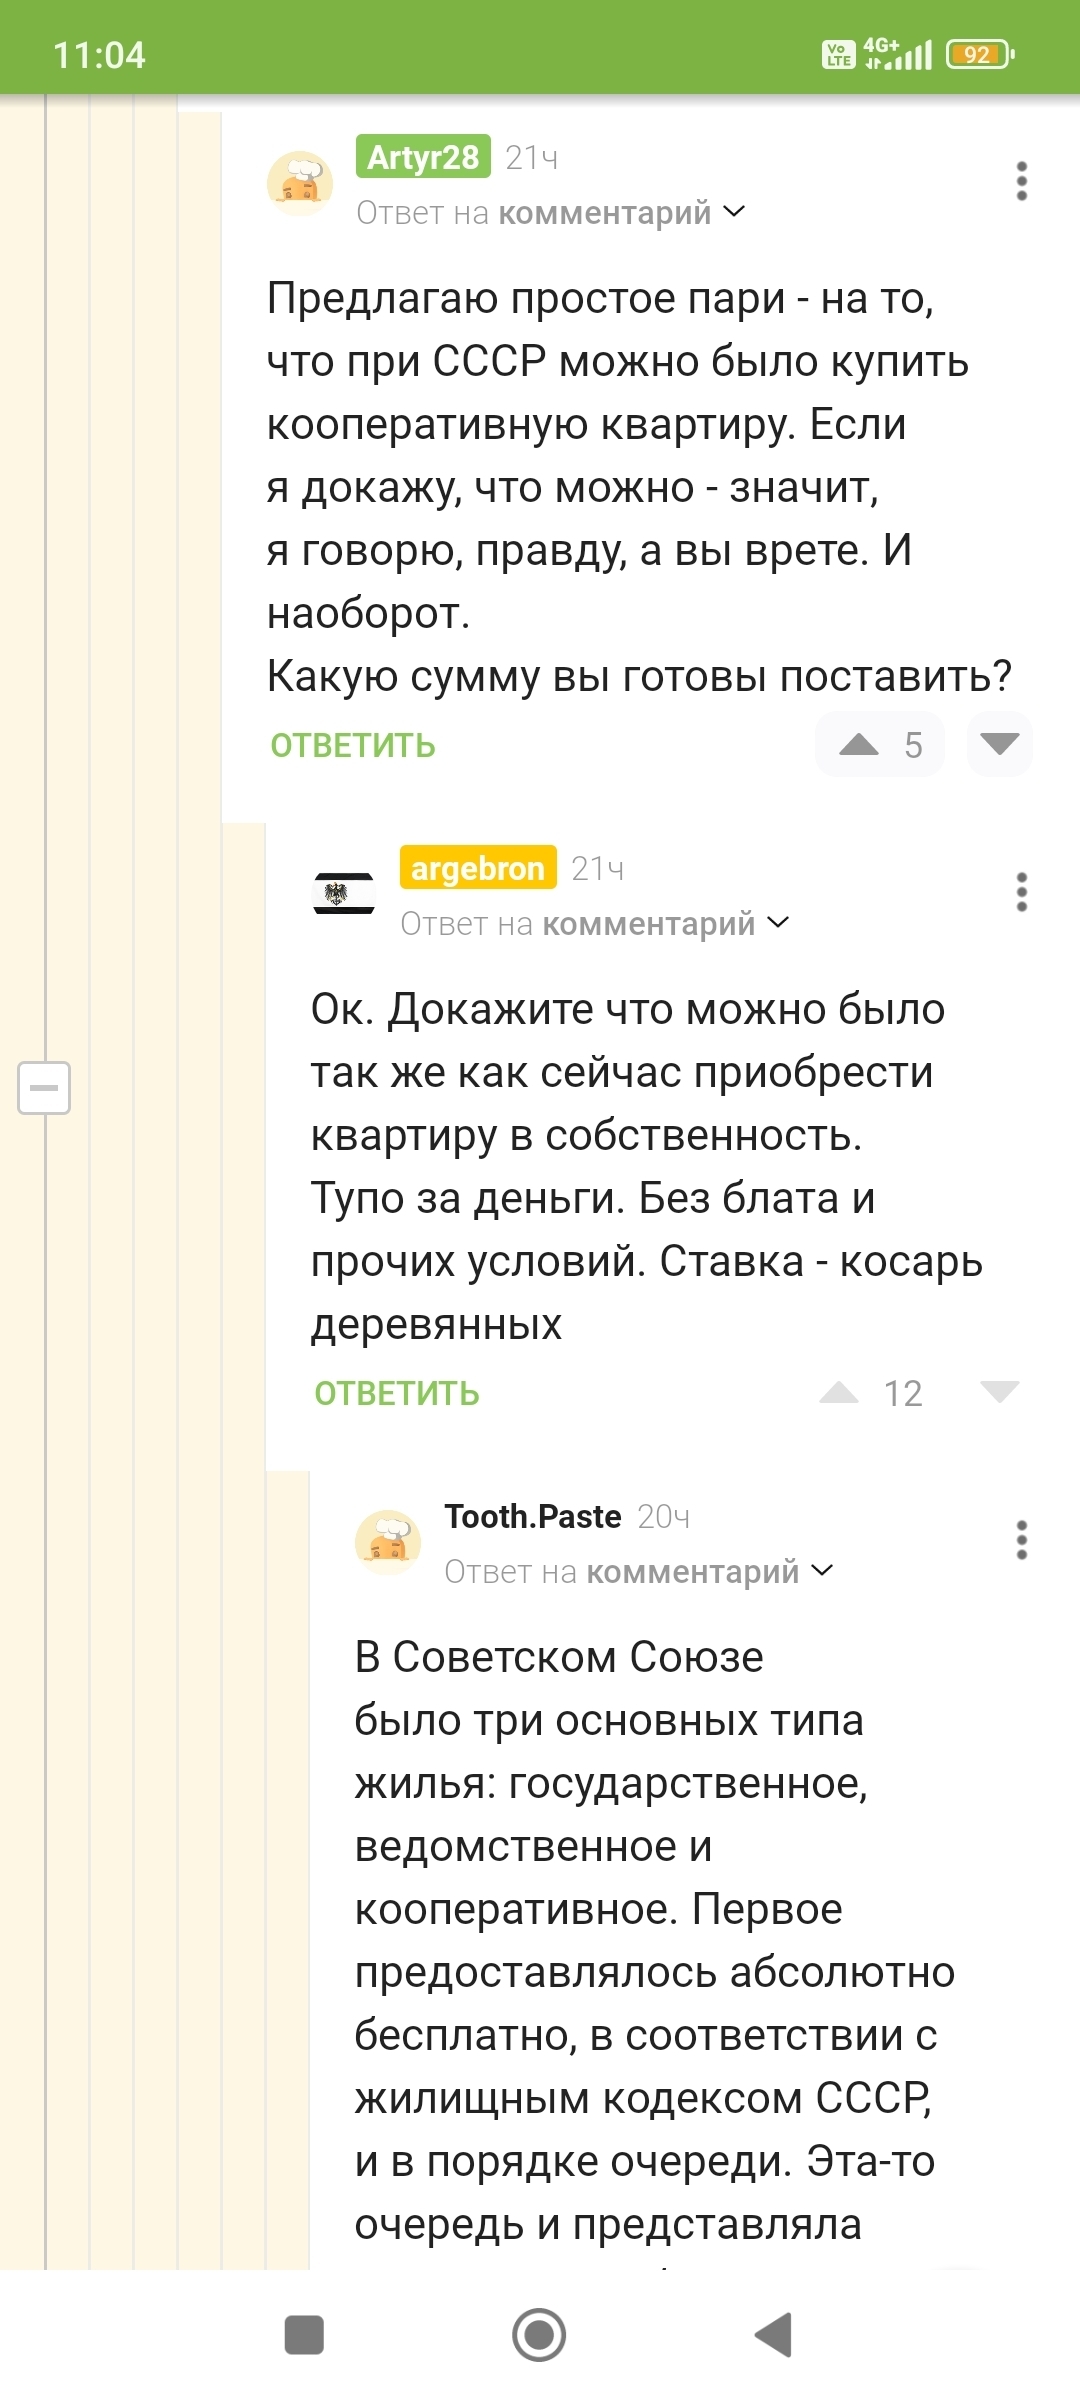Open three-dot menu on argebron's comment
1080x2400 pixels.
1021,892
